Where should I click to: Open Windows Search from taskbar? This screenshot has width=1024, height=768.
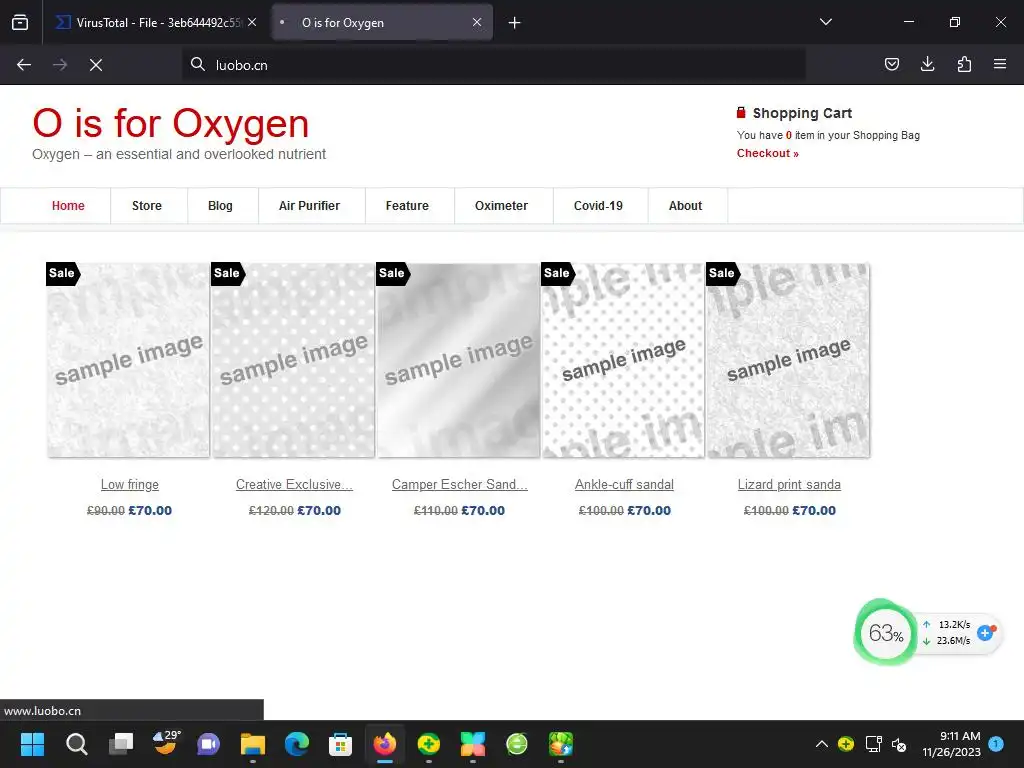(76, 744)
